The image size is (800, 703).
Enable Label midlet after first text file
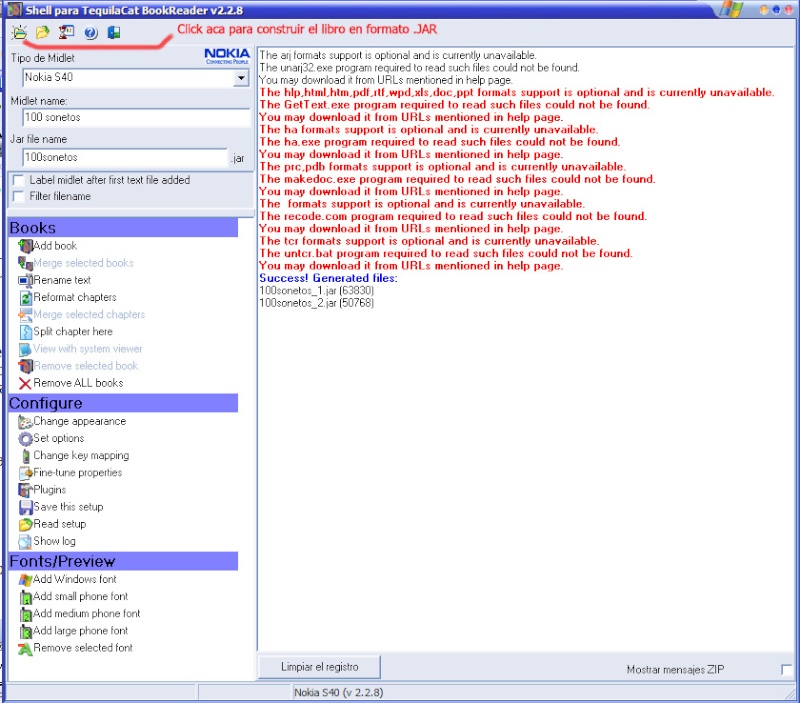tap(19, 181)
